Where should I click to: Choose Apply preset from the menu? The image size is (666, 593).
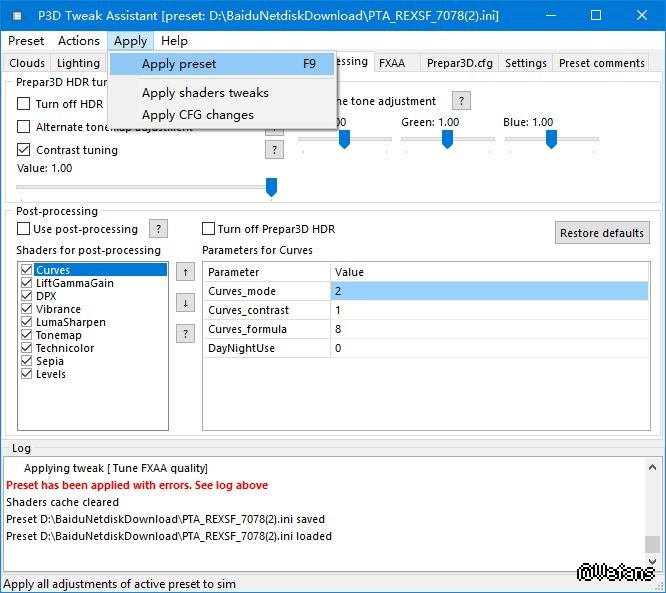[x=179, y=64]
